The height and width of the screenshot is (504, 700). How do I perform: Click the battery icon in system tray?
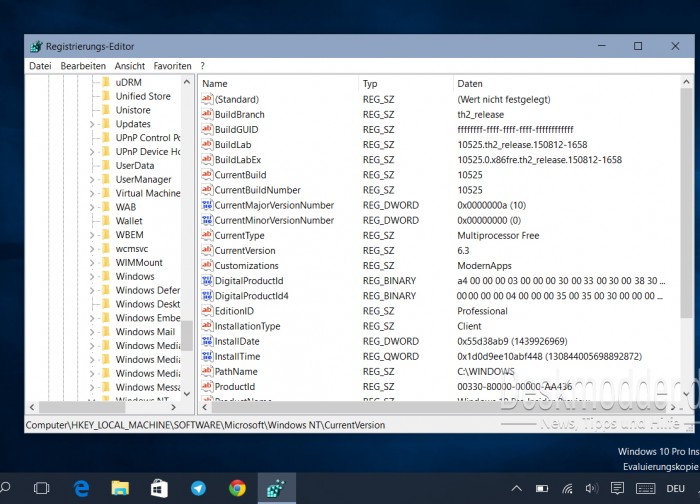coord(542,488)
